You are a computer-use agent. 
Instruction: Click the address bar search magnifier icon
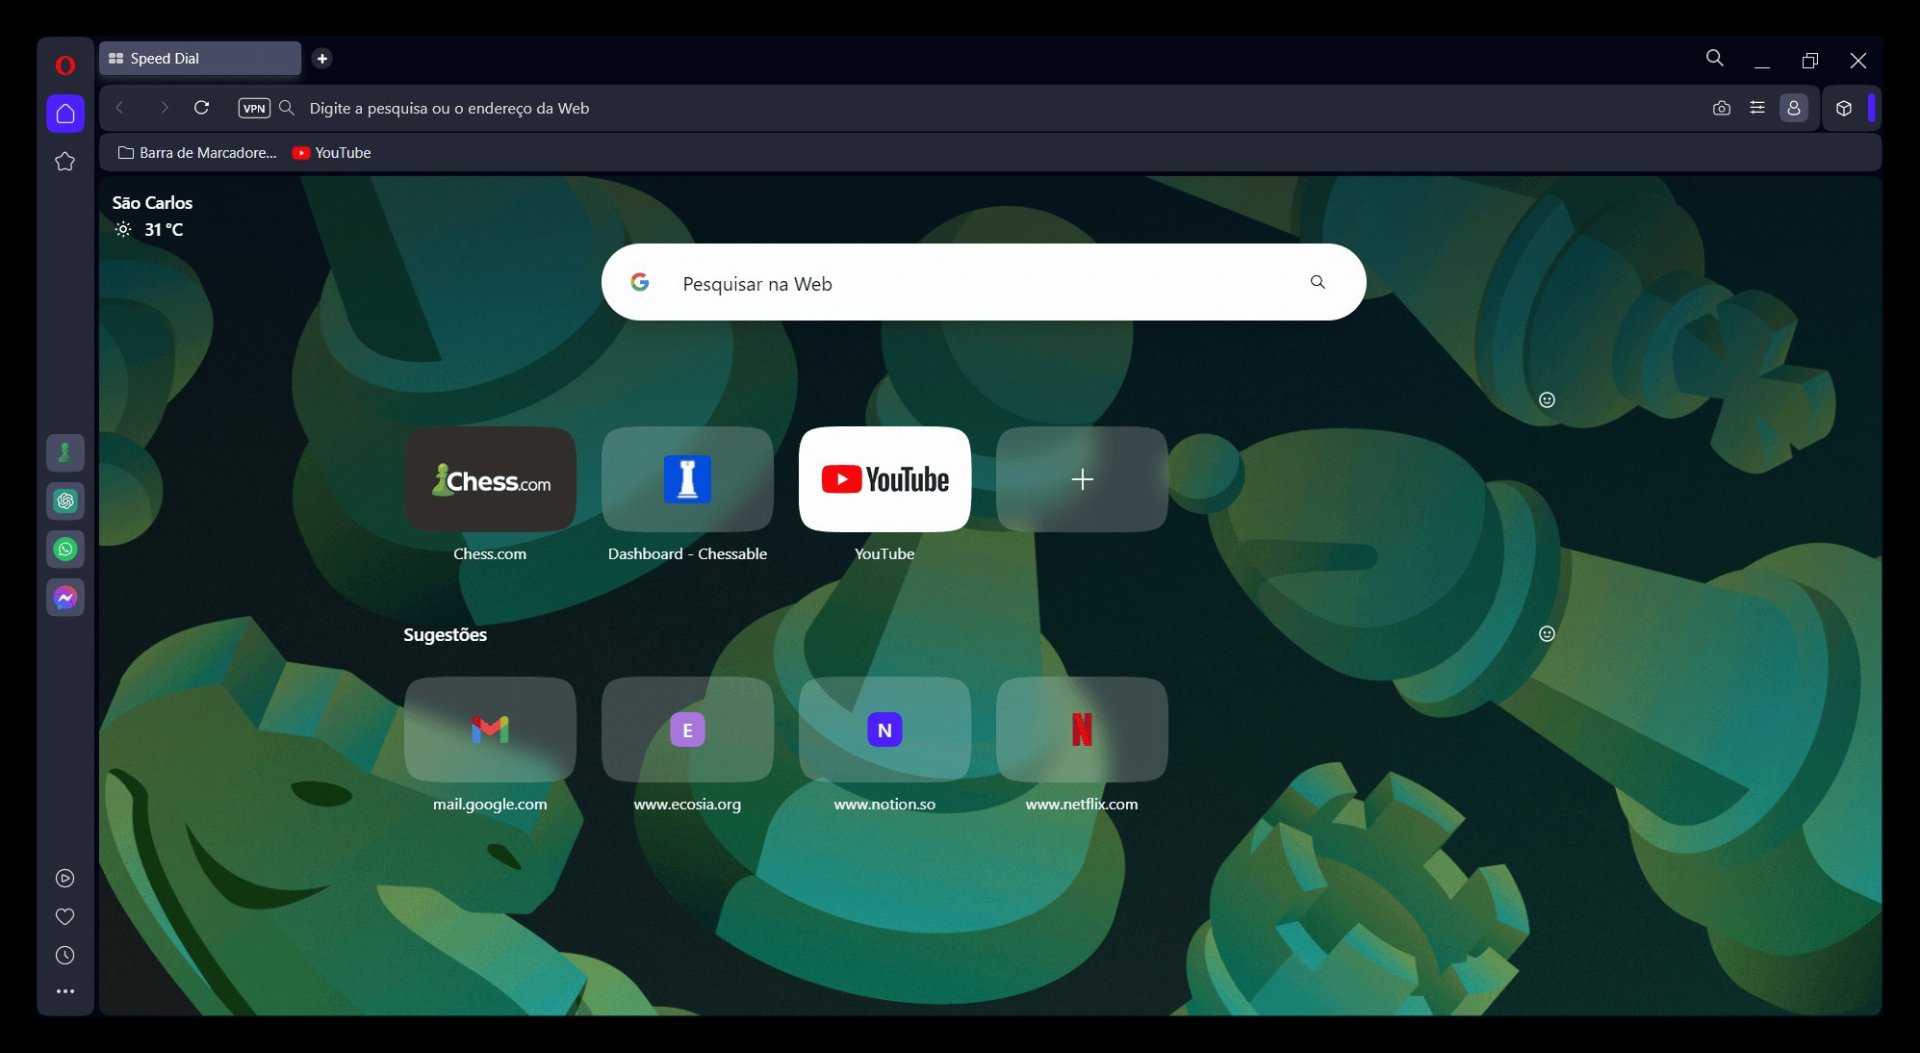[287, 108]
